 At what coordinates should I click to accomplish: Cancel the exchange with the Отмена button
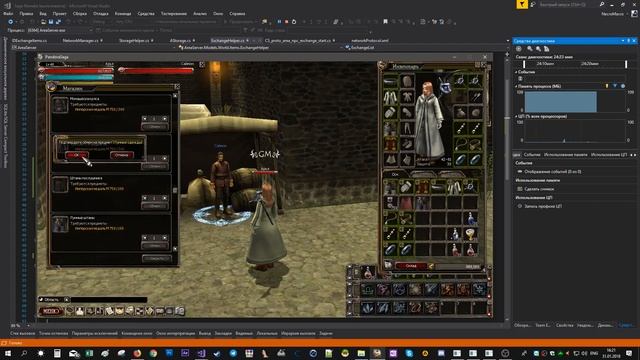pos(122,155)
